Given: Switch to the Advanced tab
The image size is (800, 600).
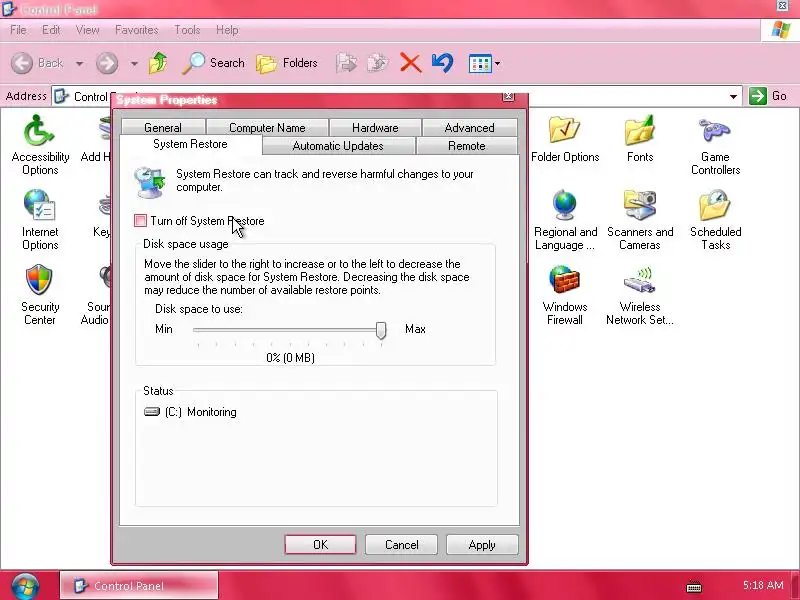Looking at the screenshot, I should tap(469, 128).
